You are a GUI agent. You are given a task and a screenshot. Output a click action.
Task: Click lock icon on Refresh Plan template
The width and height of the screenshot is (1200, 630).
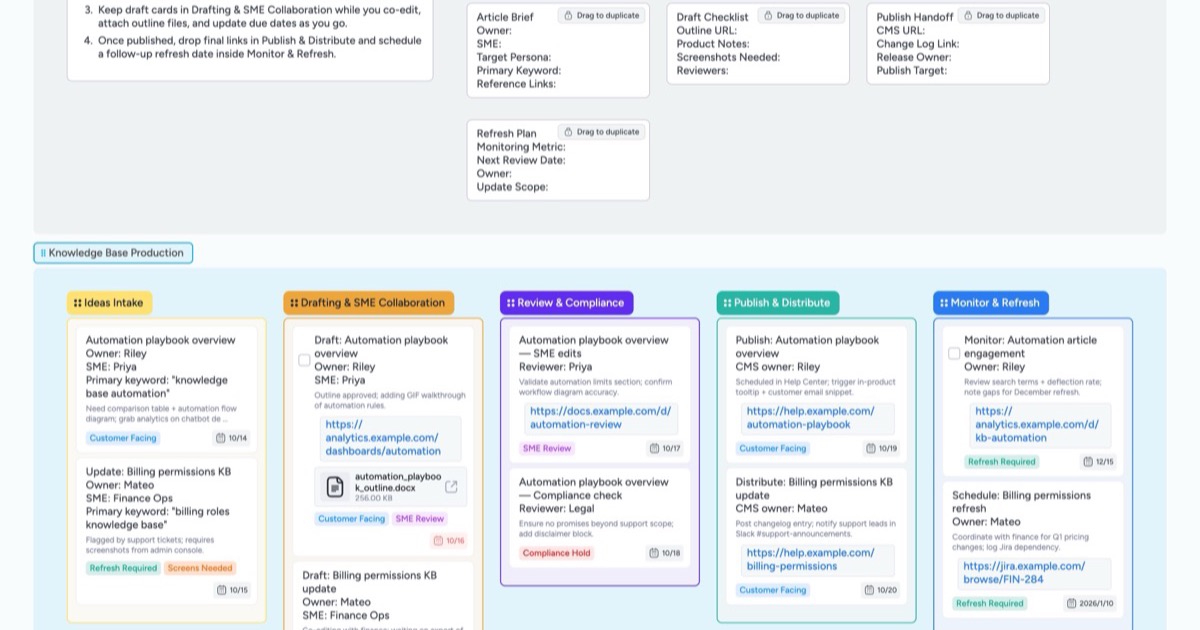[x=568, y=132]
